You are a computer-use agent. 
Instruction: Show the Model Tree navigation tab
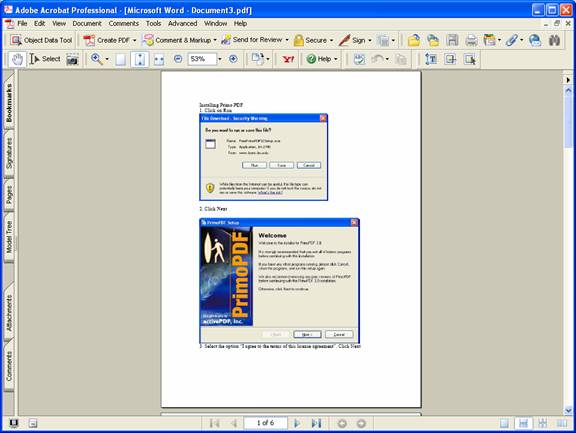click(x=9, y=237)
